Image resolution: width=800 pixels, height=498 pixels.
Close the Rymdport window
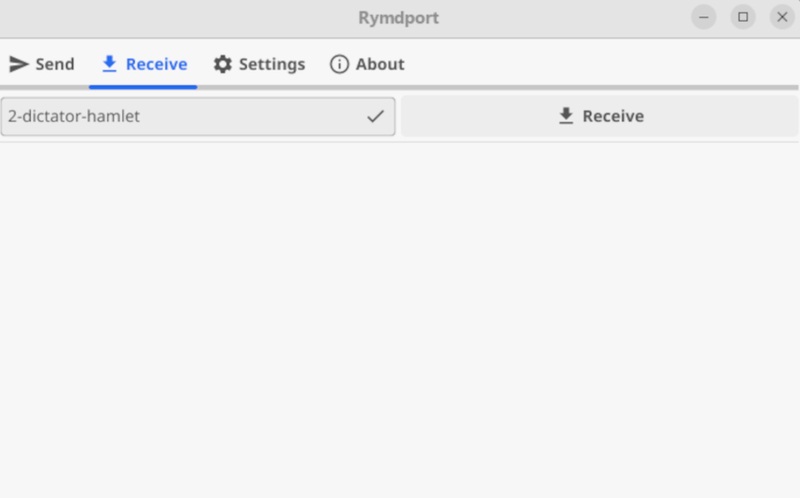pos(781,17)
